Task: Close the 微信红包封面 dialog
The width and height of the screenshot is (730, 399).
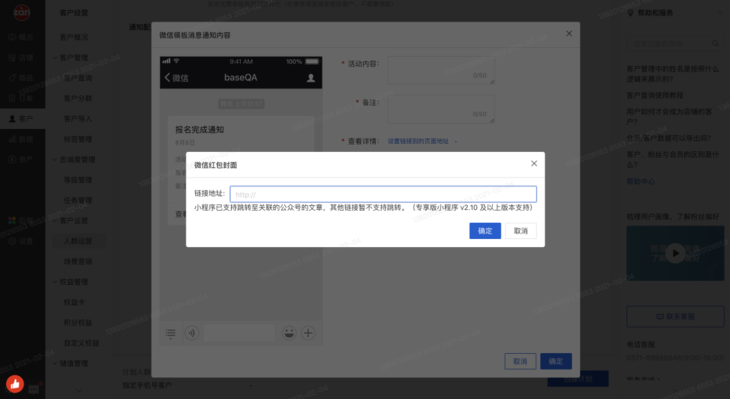Action: tap(534, 163)
